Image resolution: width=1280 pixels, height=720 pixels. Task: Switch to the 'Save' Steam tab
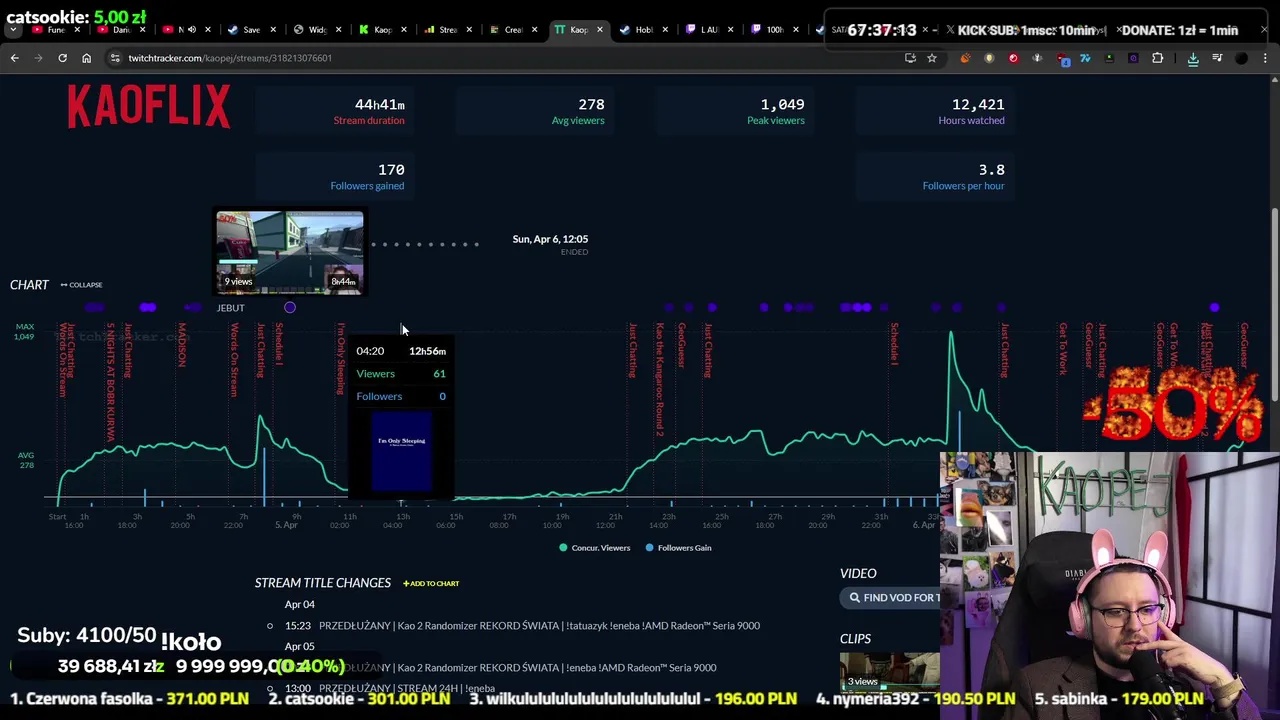point(250,30)
